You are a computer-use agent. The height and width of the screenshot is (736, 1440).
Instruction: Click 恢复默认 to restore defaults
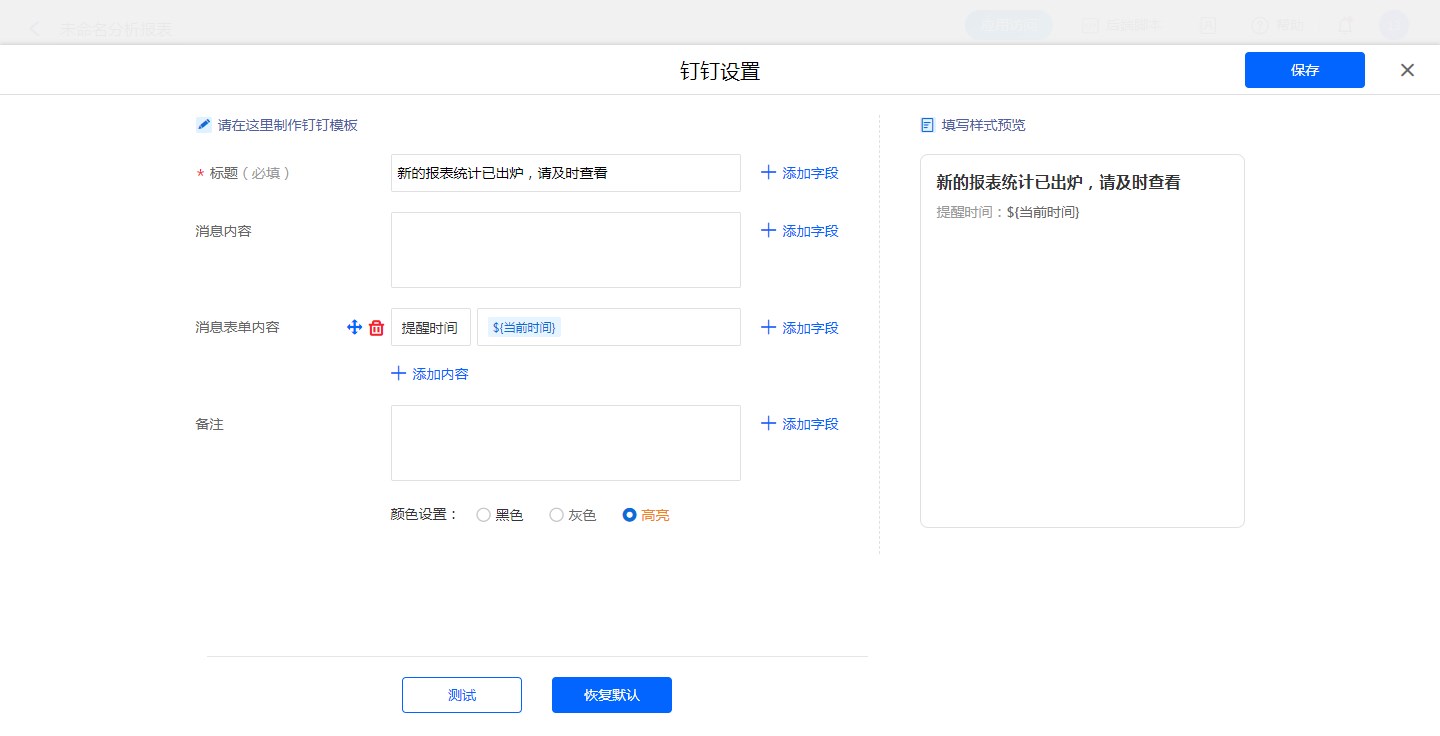[x=611, y=695]
